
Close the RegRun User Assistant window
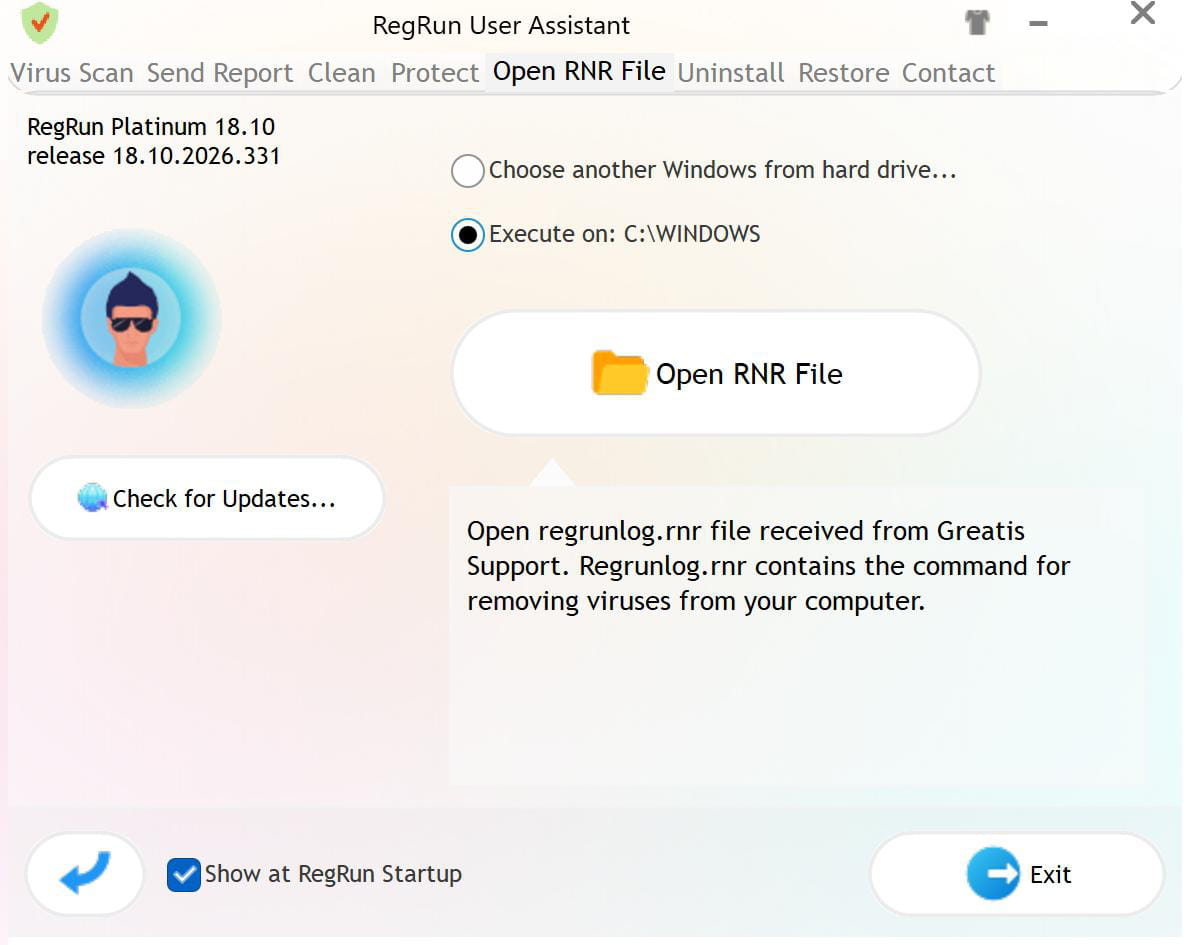pos(1142,14)
